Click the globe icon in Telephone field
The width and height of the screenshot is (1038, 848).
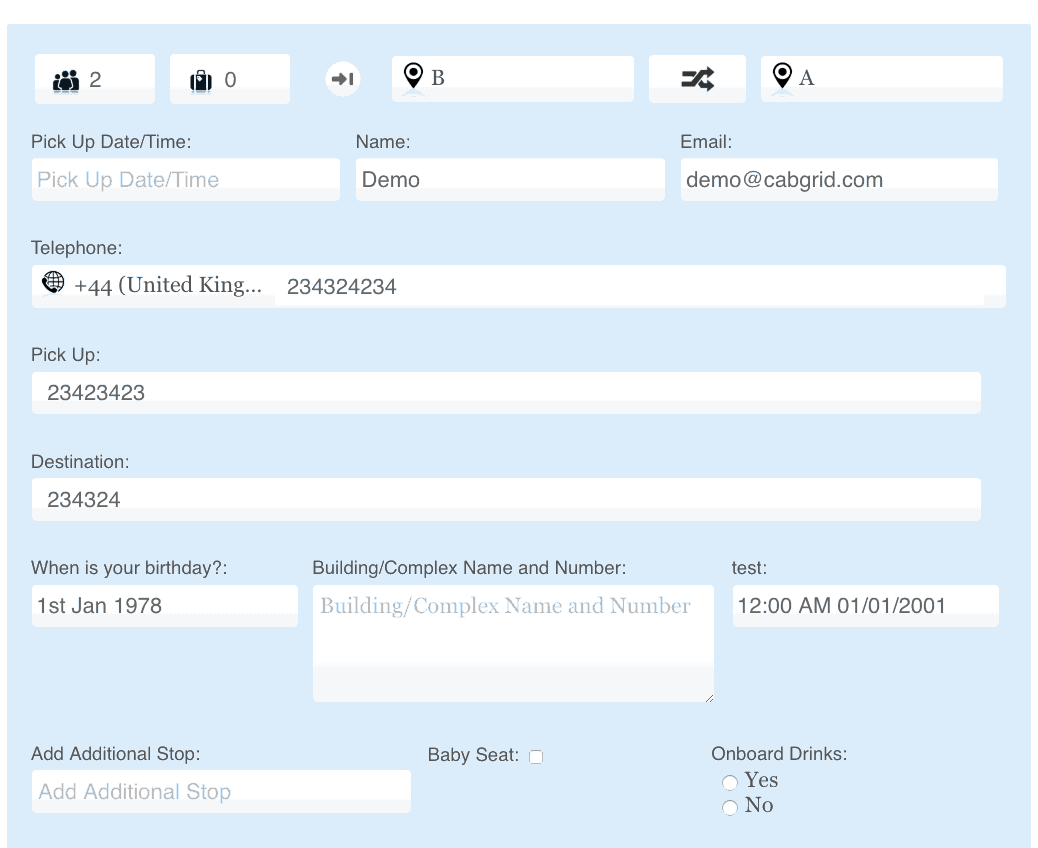coord(54,282)
